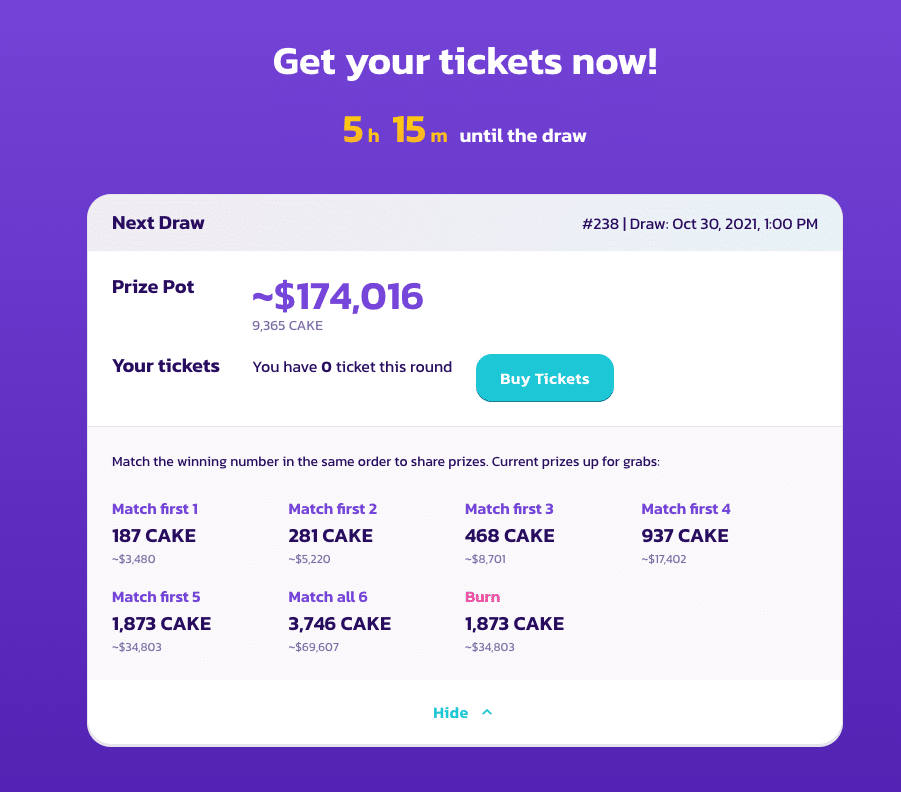Click the 9,365 CAKE pot subtotal

[x=287, y=325]
